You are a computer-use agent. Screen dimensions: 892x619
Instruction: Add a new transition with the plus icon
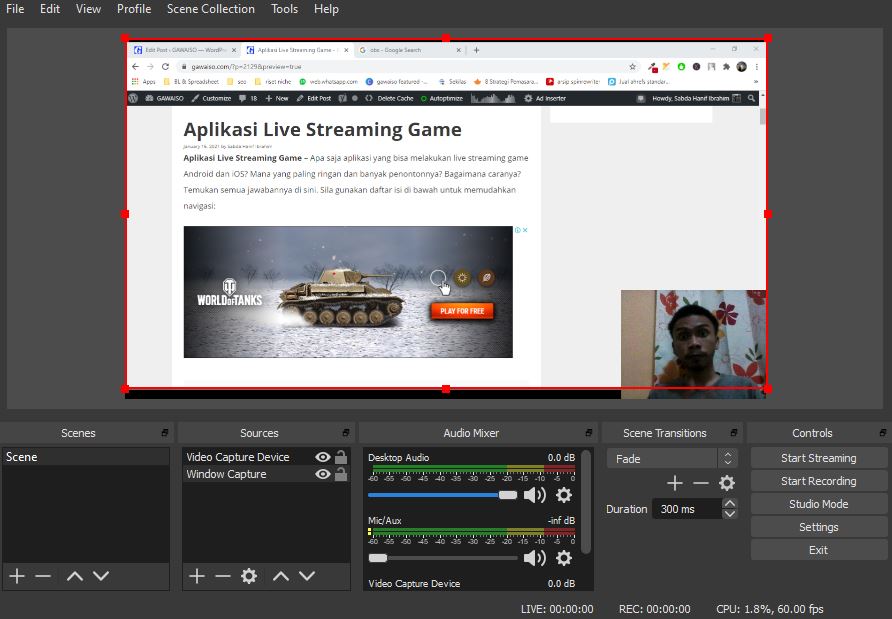(x=675, y=483)
